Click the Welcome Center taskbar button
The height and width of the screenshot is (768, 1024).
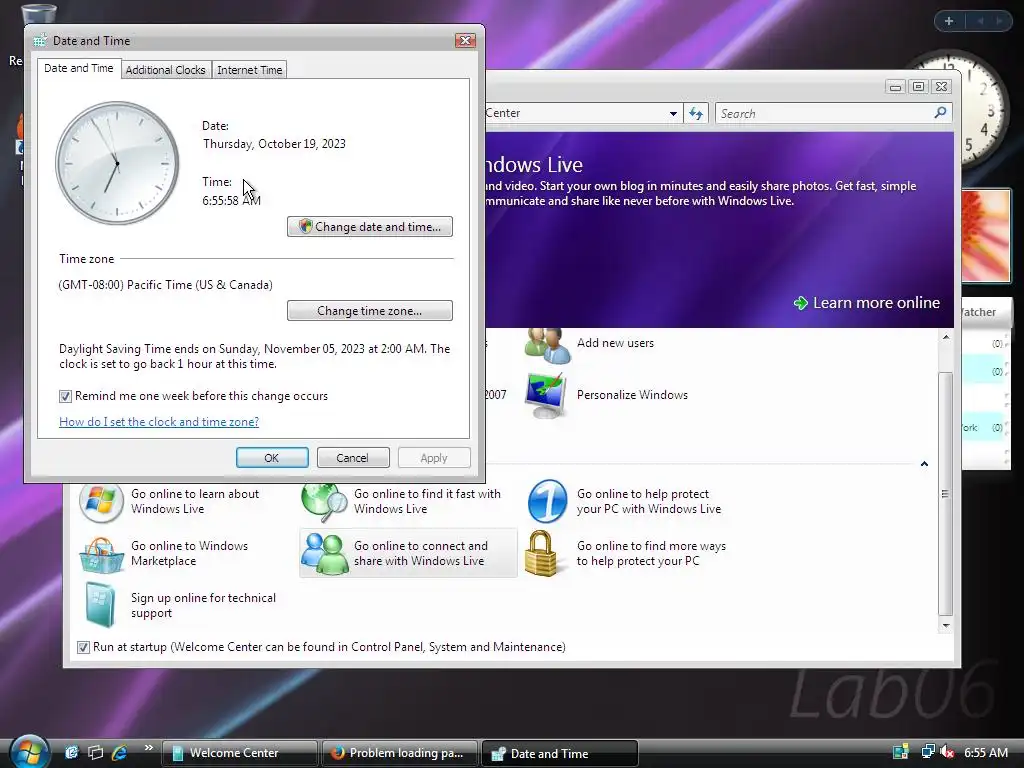point(239,753)
